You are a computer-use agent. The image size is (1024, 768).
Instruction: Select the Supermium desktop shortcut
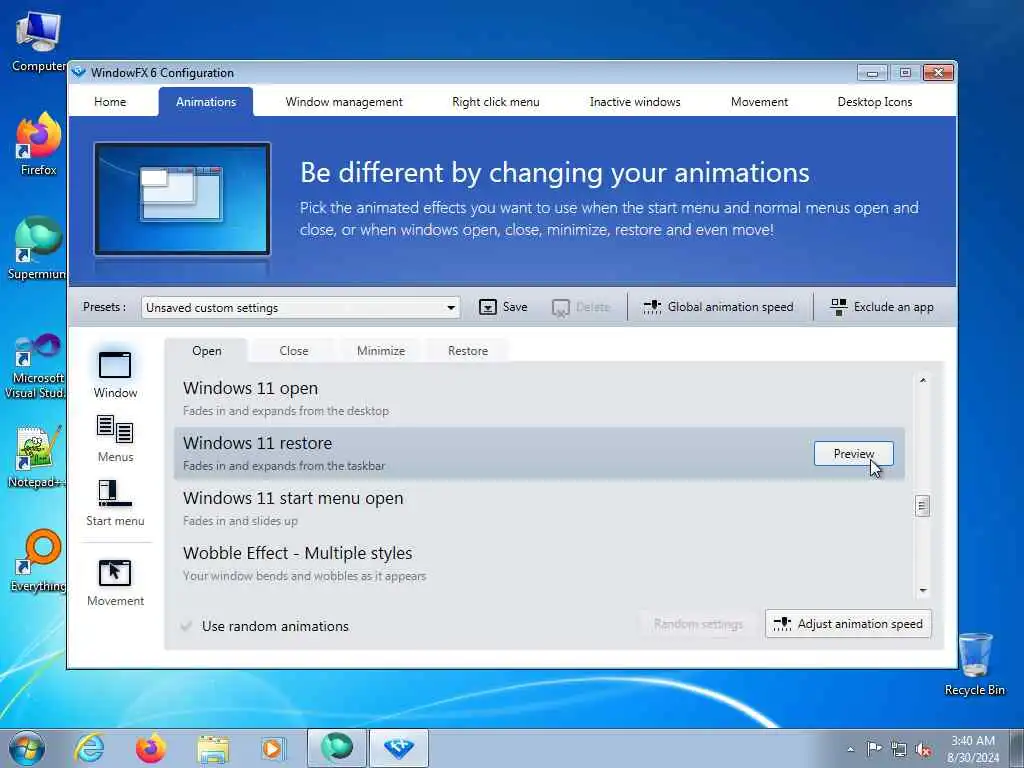(37, 248)
